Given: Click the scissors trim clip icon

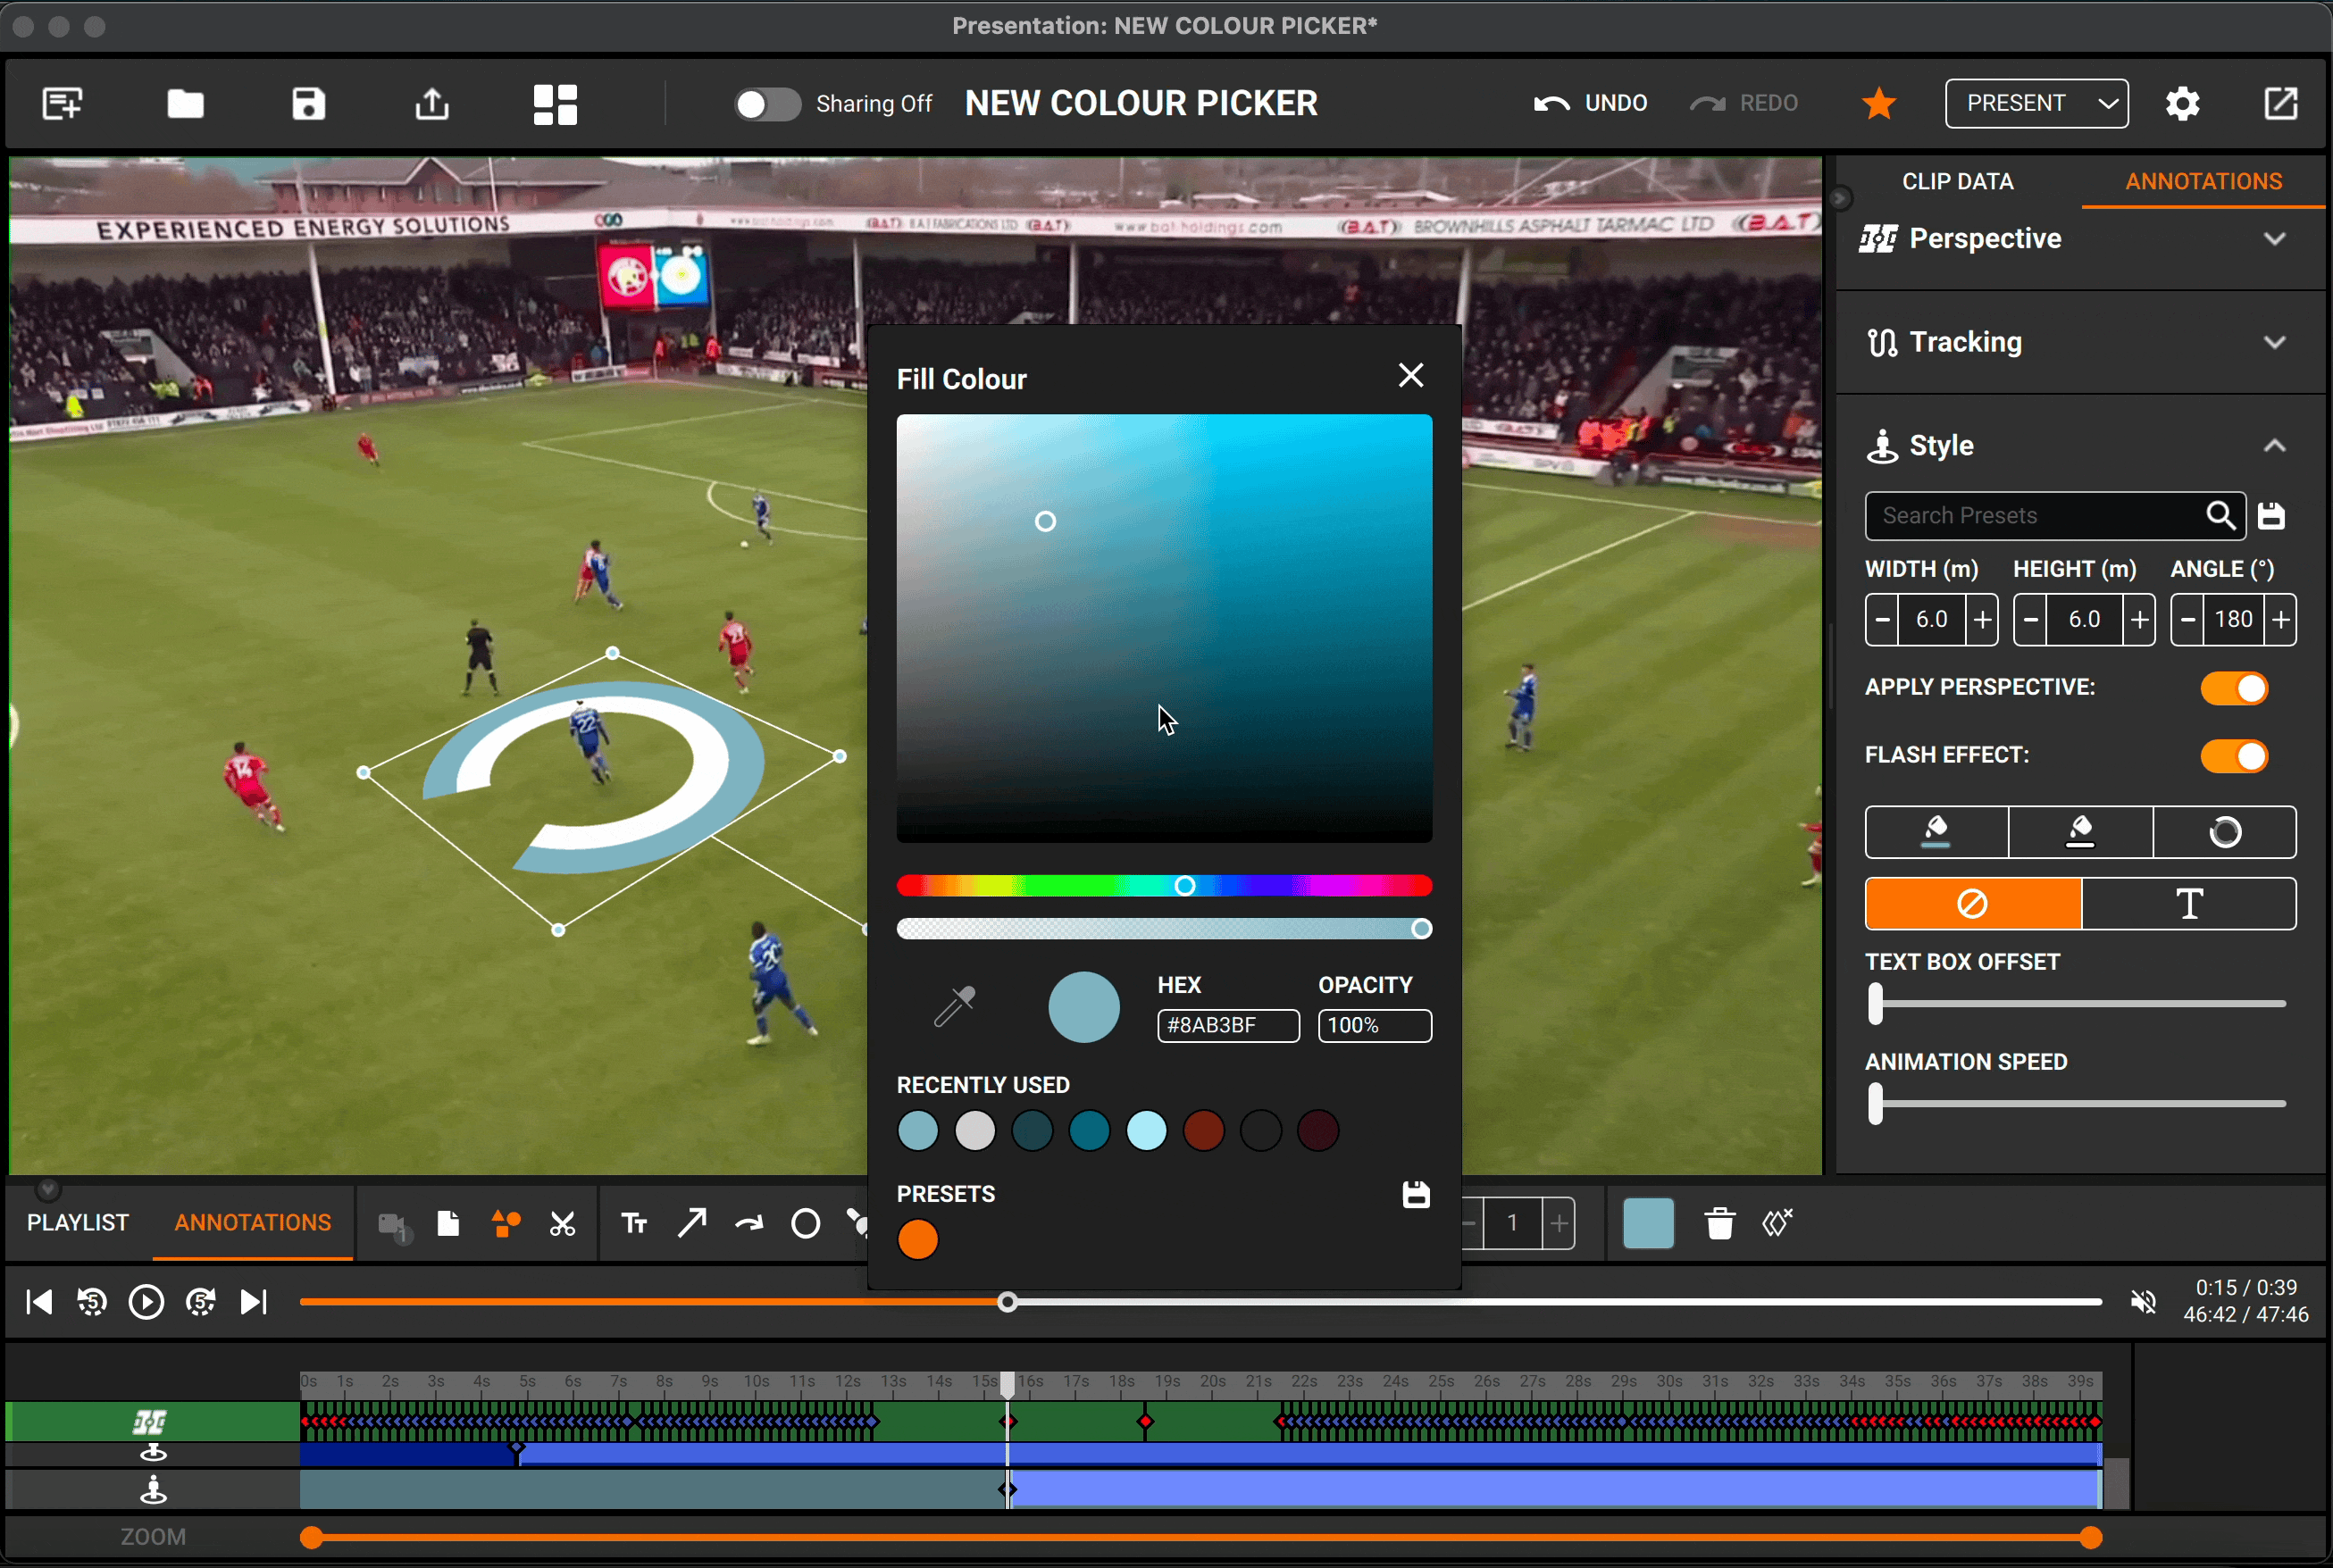Looking at the screenshot, I should (563, 1222).
